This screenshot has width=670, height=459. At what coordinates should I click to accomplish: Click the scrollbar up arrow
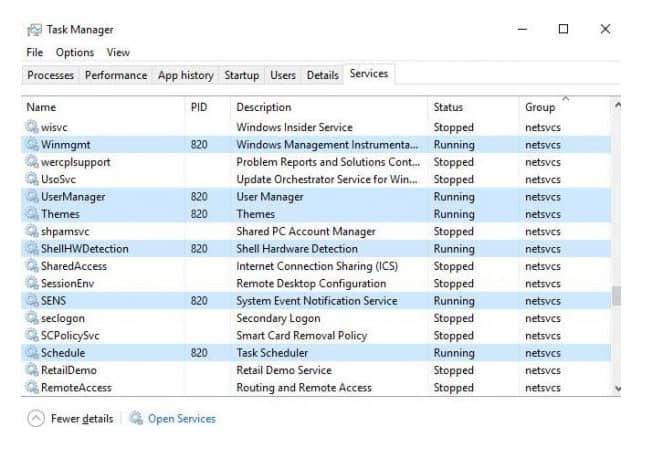tap(617, 105)
